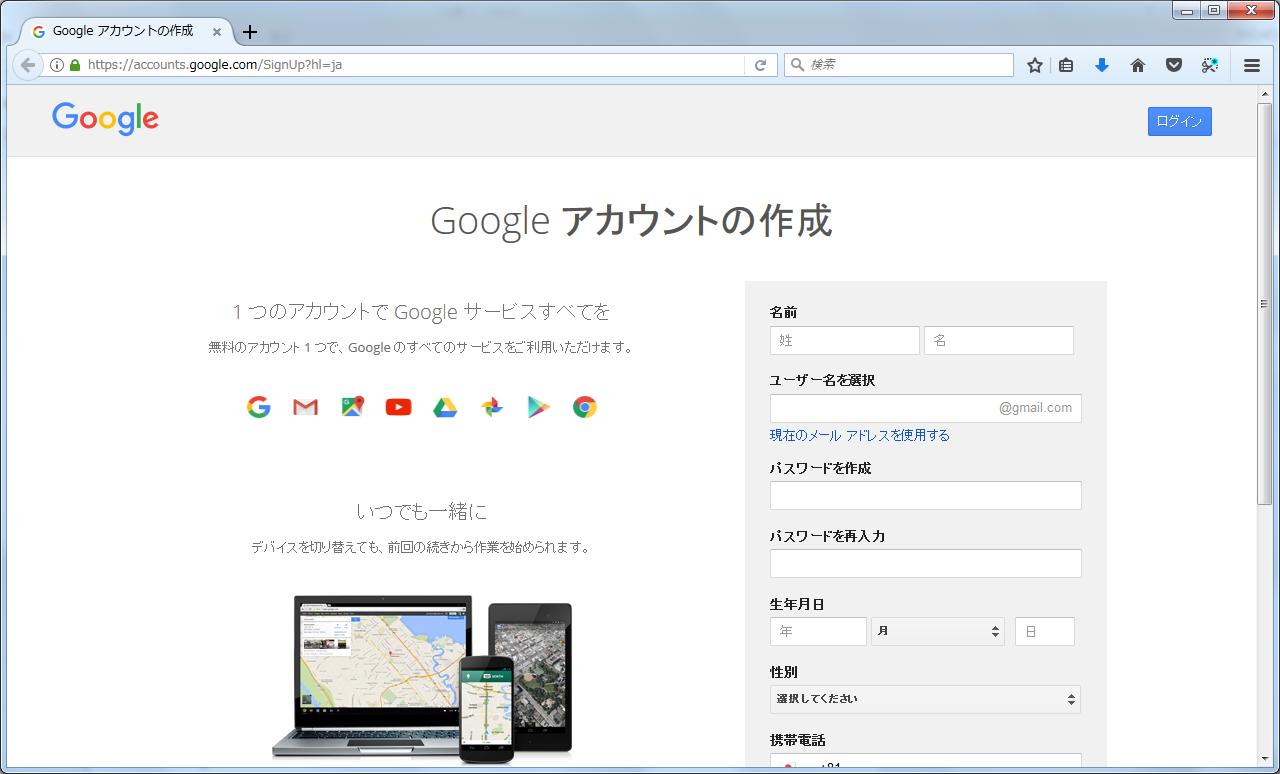Click the パスワードを再入力 input field
1280x774 pixels.
click(x=926, y=563)
